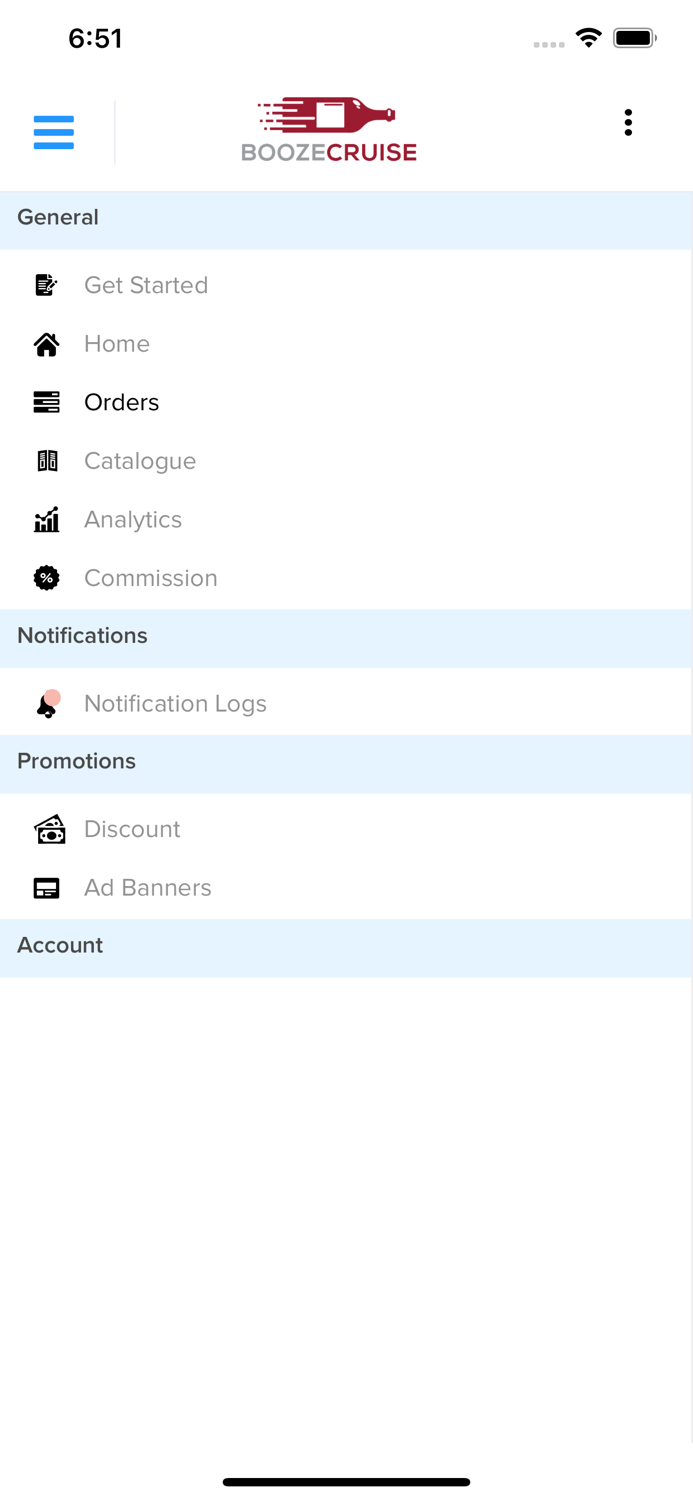The image size is (693, 1500).
Task: Open the Orders menu item
Action: [122, 402]
